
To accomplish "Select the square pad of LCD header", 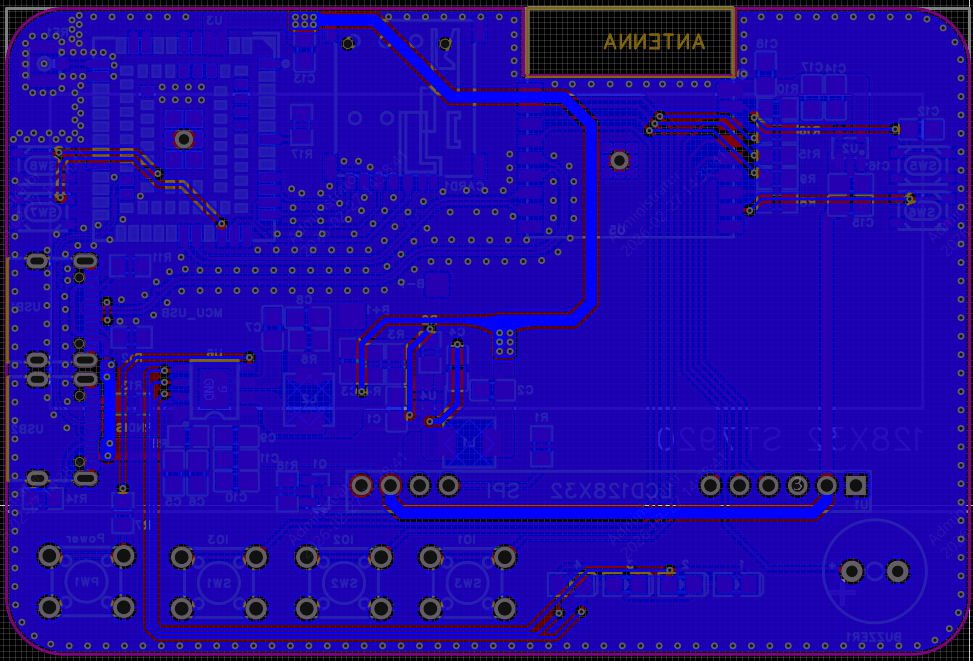I will (x=855, y=486).
